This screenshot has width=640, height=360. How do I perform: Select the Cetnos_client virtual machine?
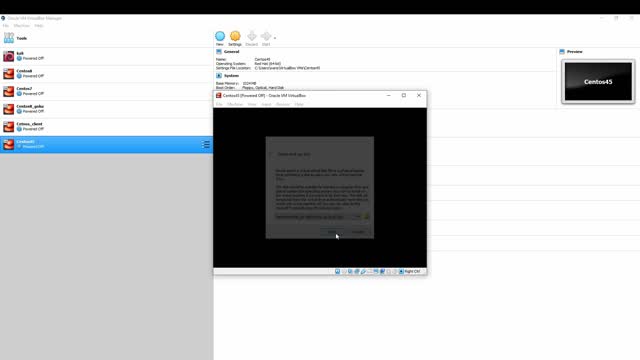coord(106,126)
